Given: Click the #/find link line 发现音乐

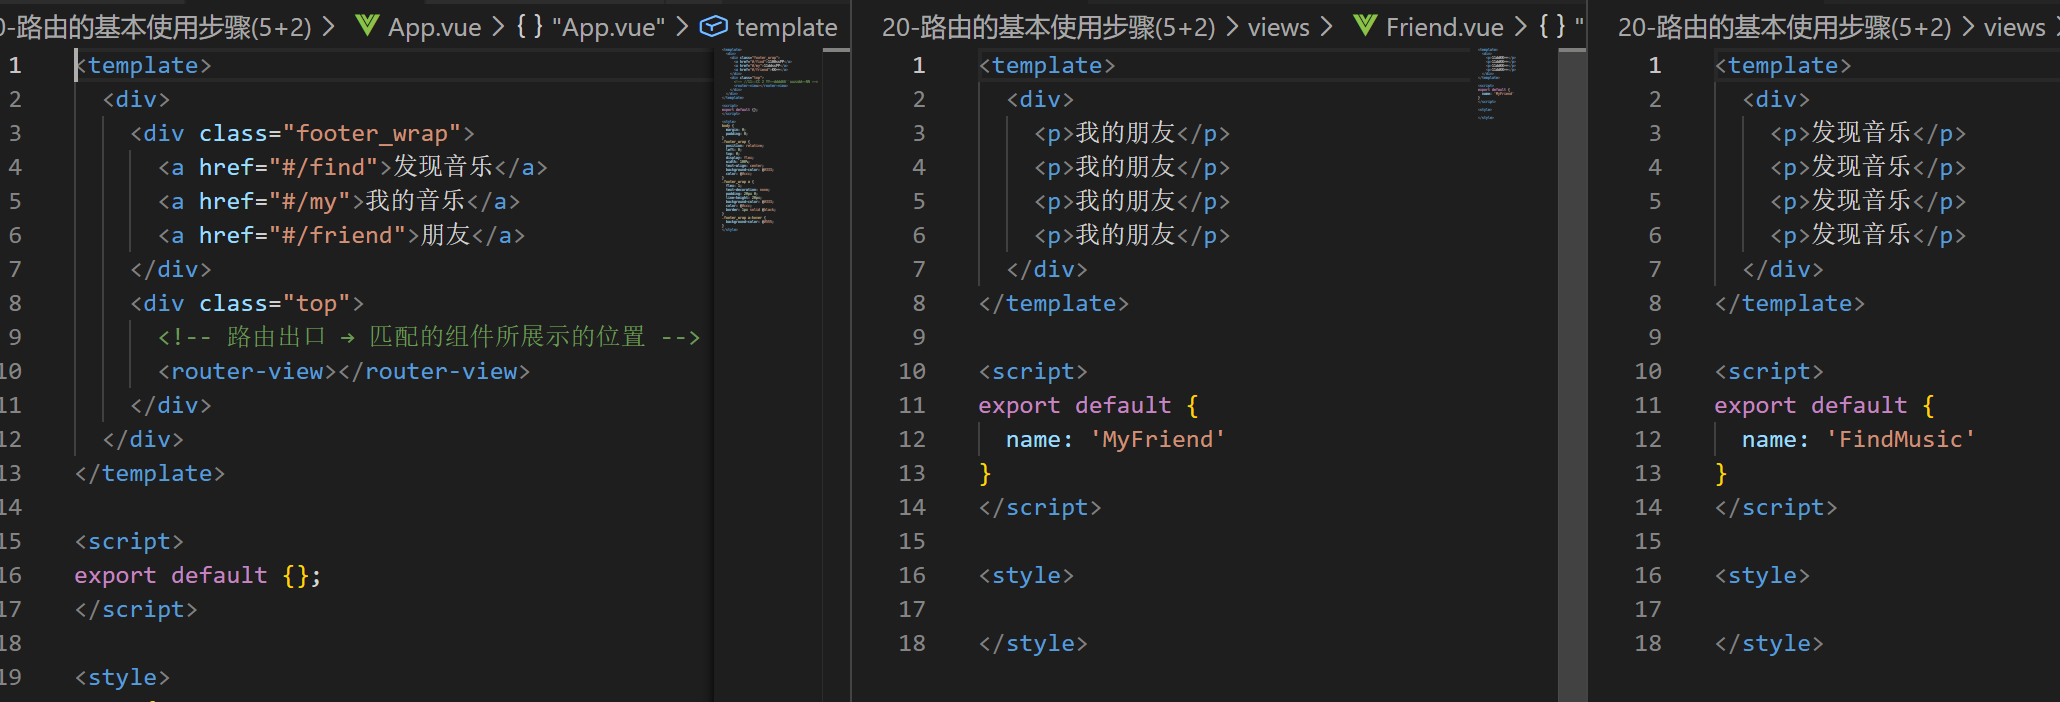Looking at the screenshot, I should pos(352,167).
